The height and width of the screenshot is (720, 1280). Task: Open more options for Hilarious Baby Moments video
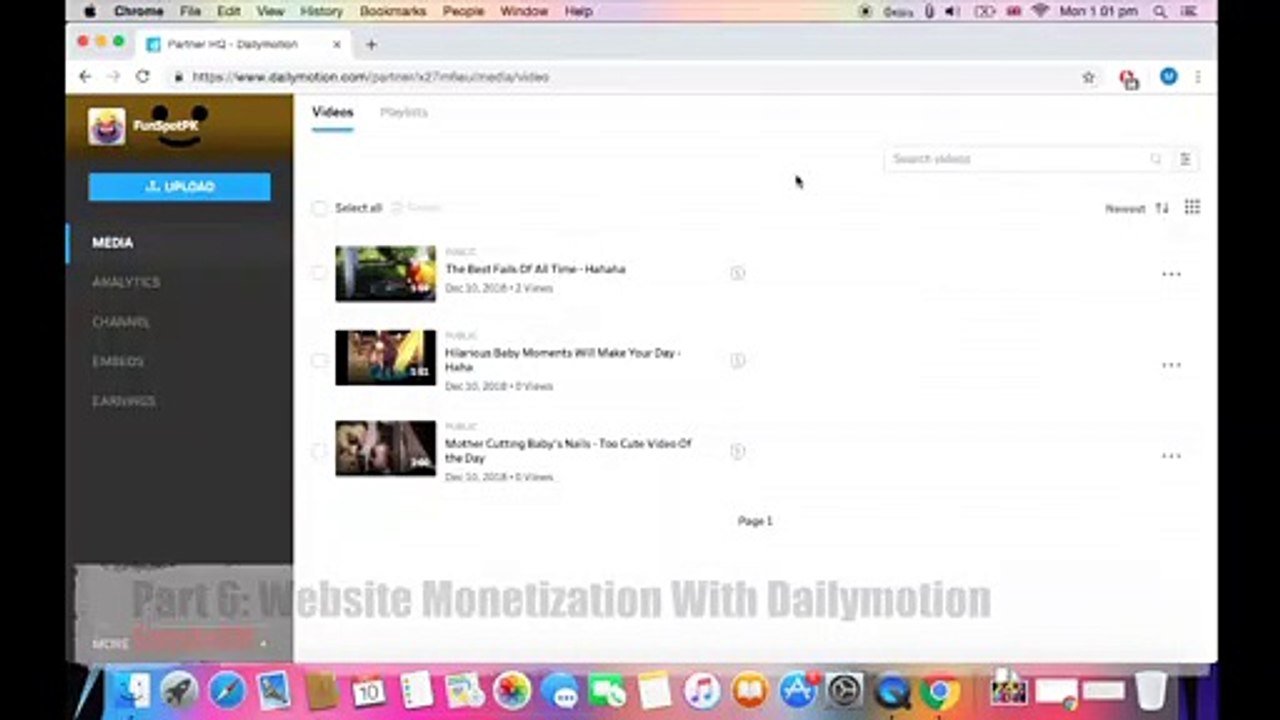pos(1171,365)
